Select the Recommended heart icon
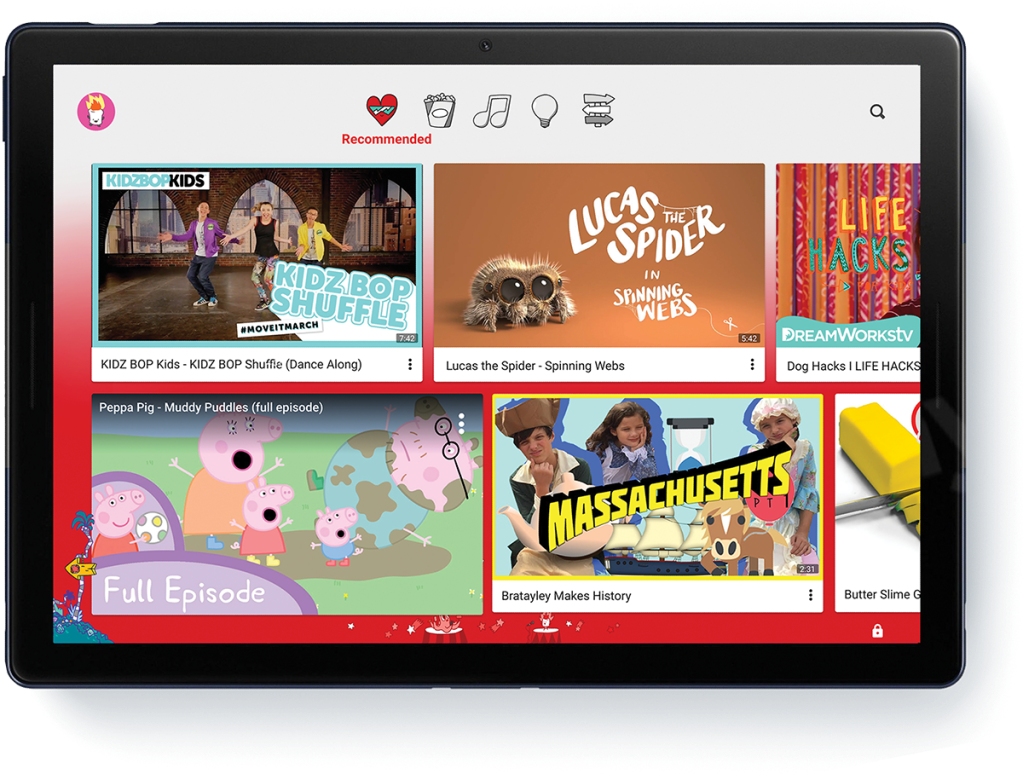 (382, 110)
